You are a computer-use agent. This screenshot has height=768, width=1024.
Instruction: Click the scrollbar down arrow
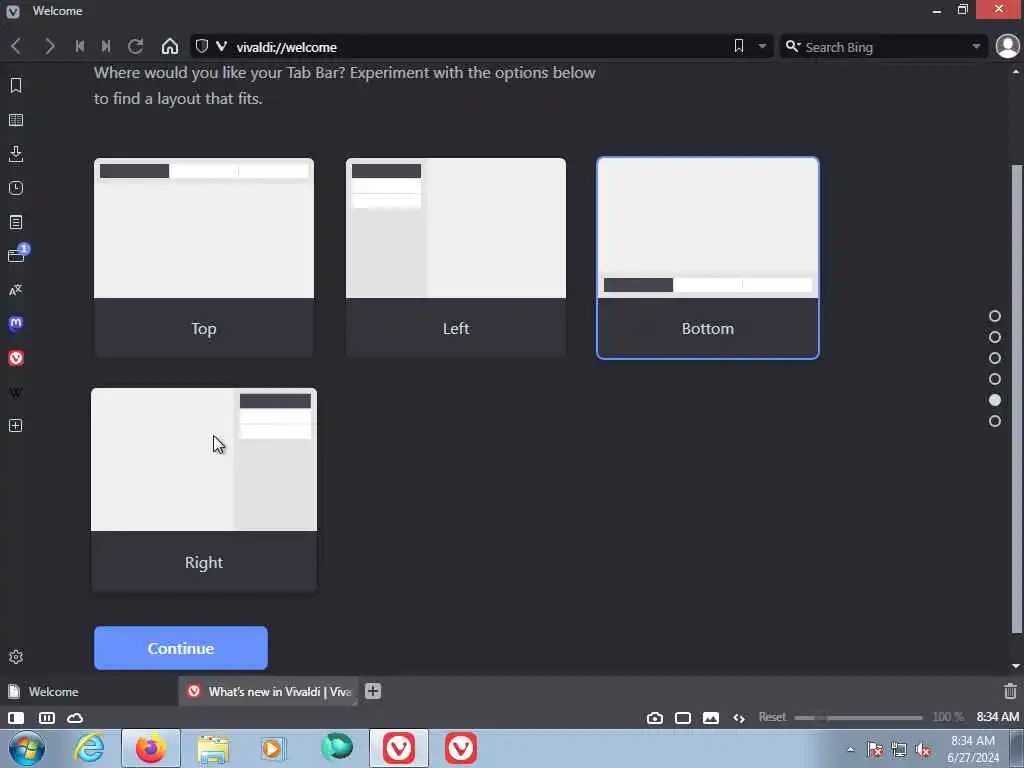point(1016,665)
